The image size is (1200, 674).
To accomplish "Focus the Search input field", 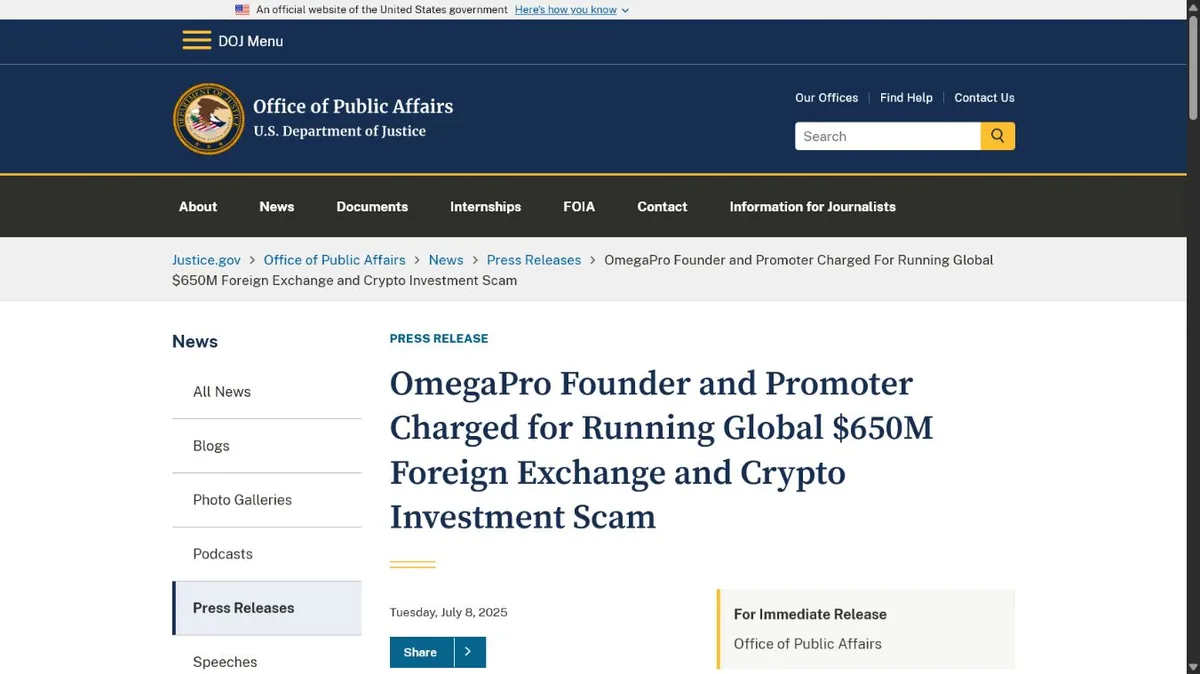I will [x=888, y=136].
